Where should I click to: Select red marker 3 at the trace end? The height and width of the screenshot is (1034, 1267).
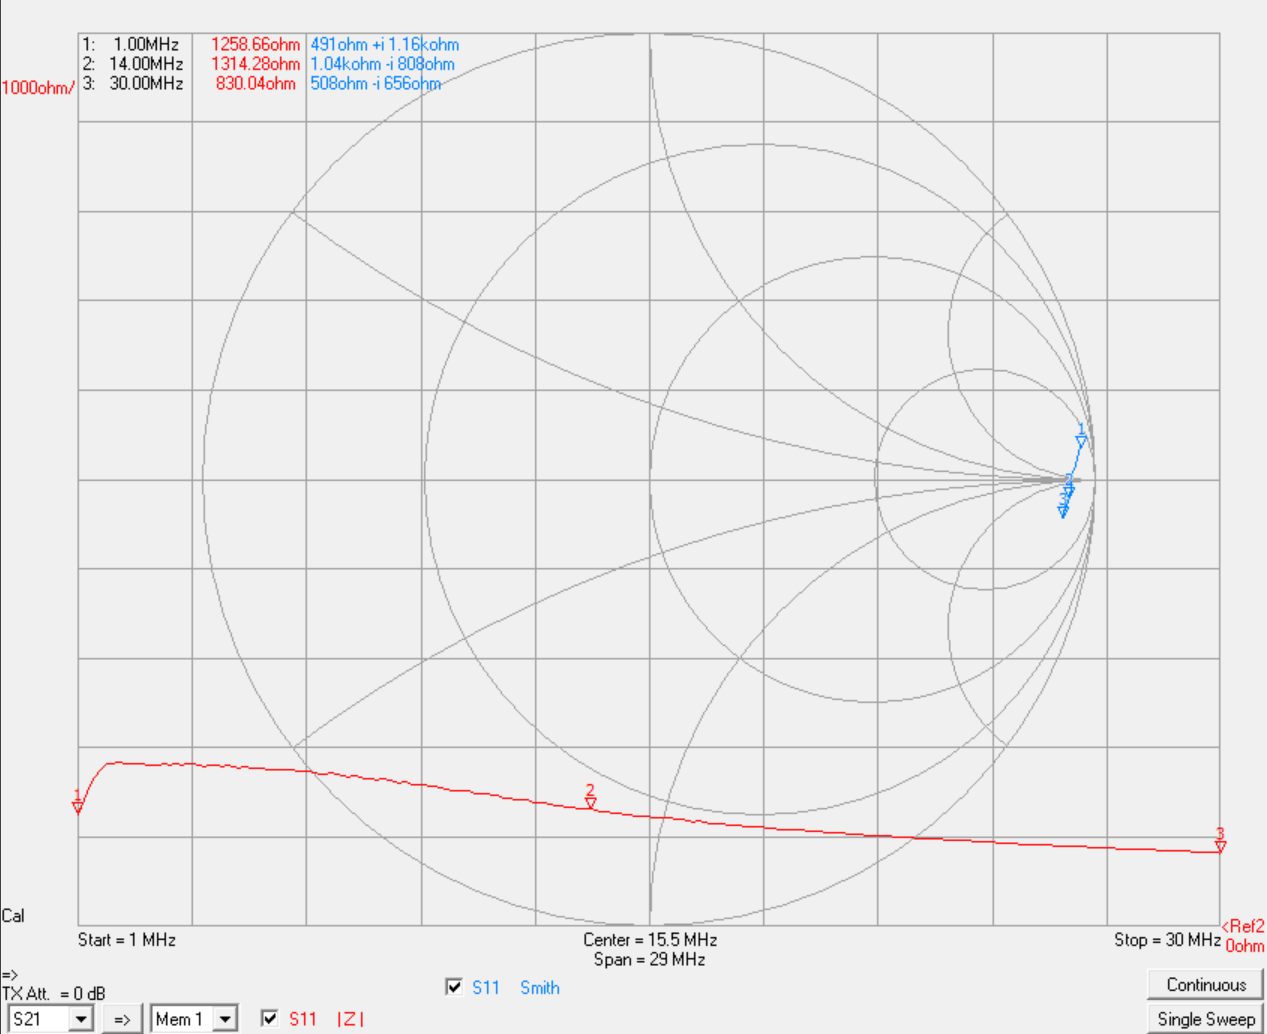coord(1220,840)
